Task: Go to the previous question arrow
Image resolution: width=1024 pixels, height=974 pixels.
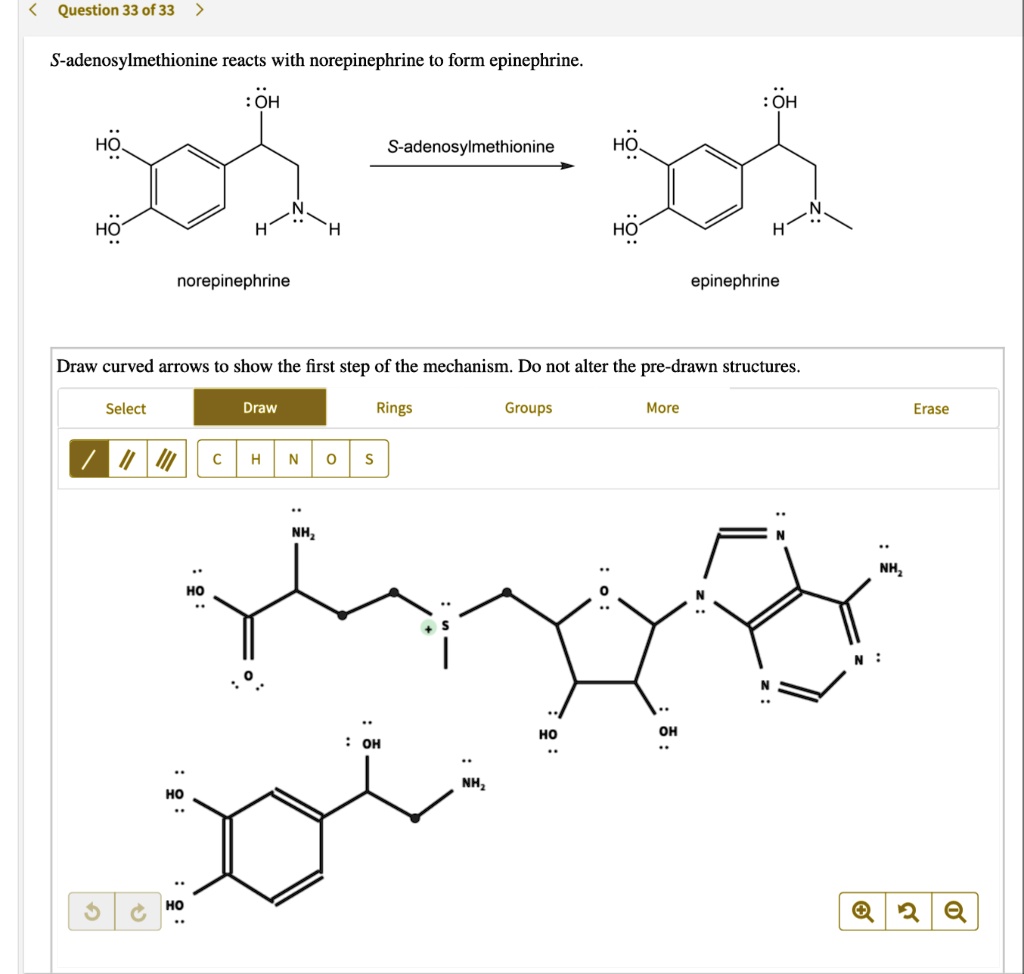Action: point(35,10)
